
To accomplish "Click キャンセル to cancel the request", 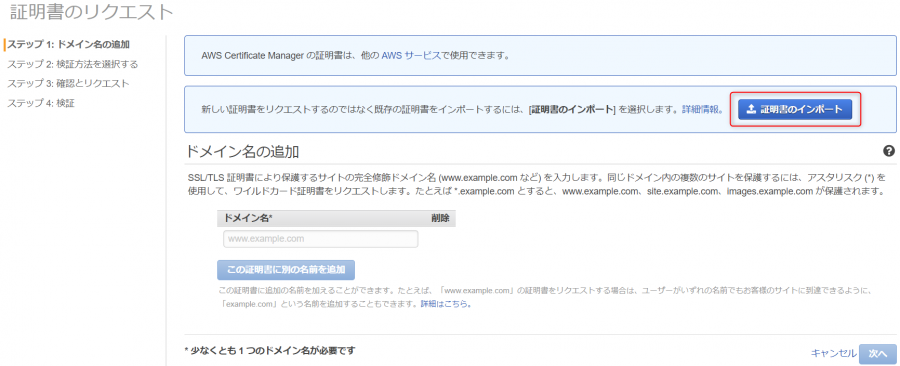I will [x=833, y=353].
